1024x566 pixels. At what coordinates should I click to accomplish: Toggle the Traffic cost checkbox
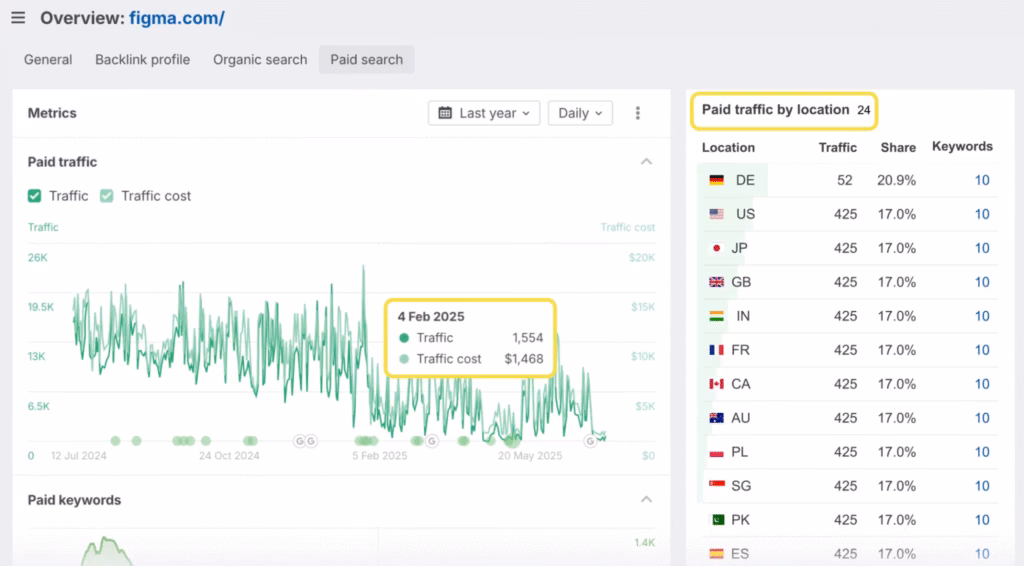point(107,196)
